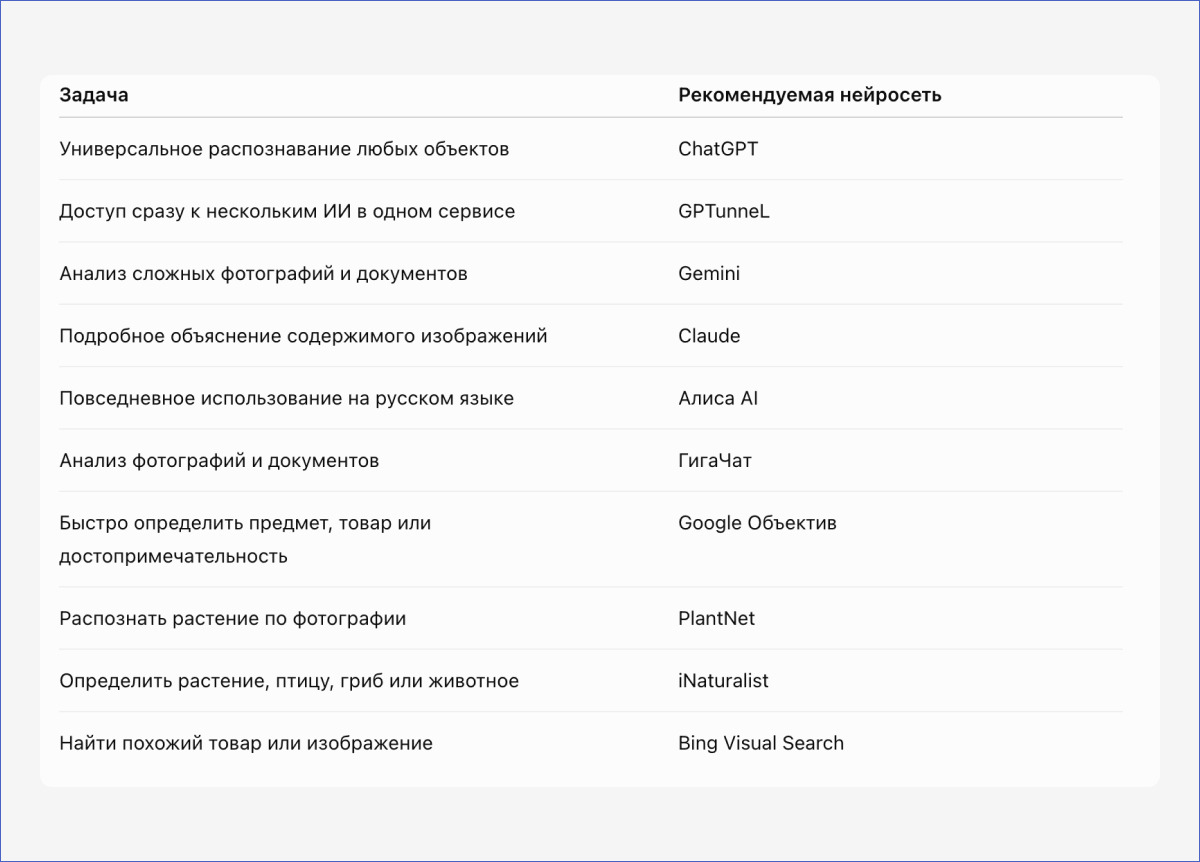1200x862 pixels.
Task: Click the 'Задача' column header
Action: [x=94, y=95]
